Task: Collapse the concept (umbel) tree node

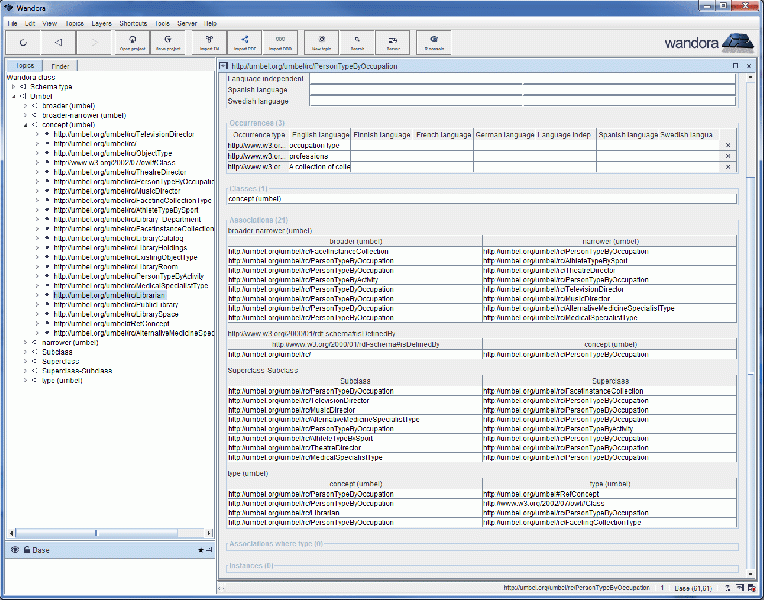Action: (x=25, y=124)
